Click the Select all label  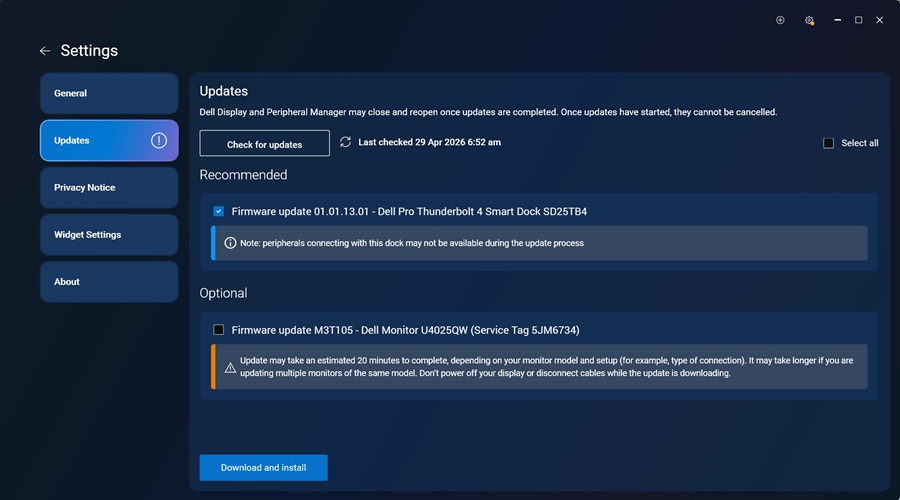click(x=860, y=143)
